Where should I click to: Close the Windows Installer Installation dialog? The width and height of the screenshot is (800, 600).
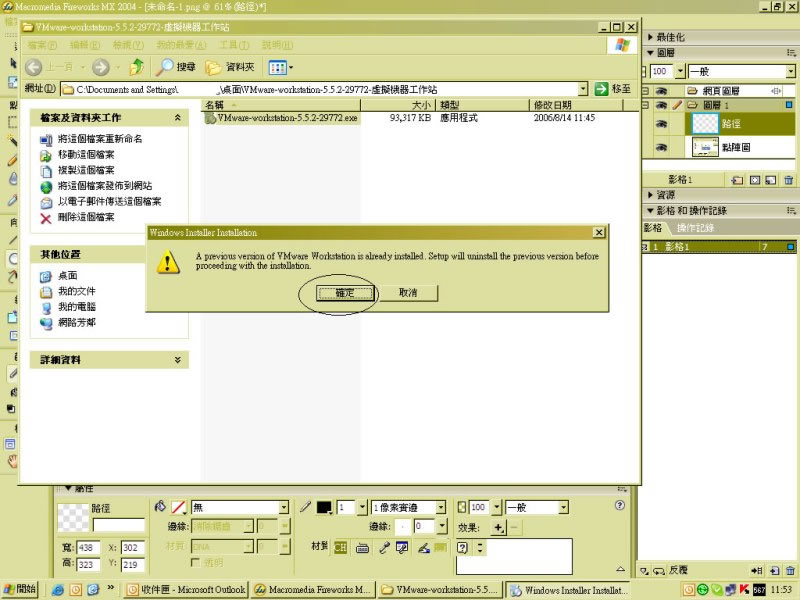click(599, 233)
